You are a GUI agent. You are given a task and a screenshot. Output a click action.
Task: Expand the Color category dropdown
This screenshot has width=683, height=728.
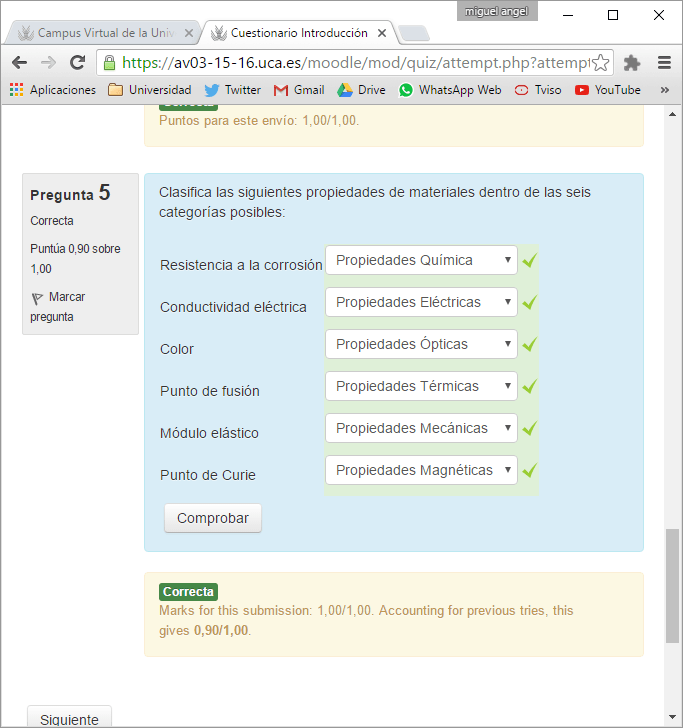421,344
